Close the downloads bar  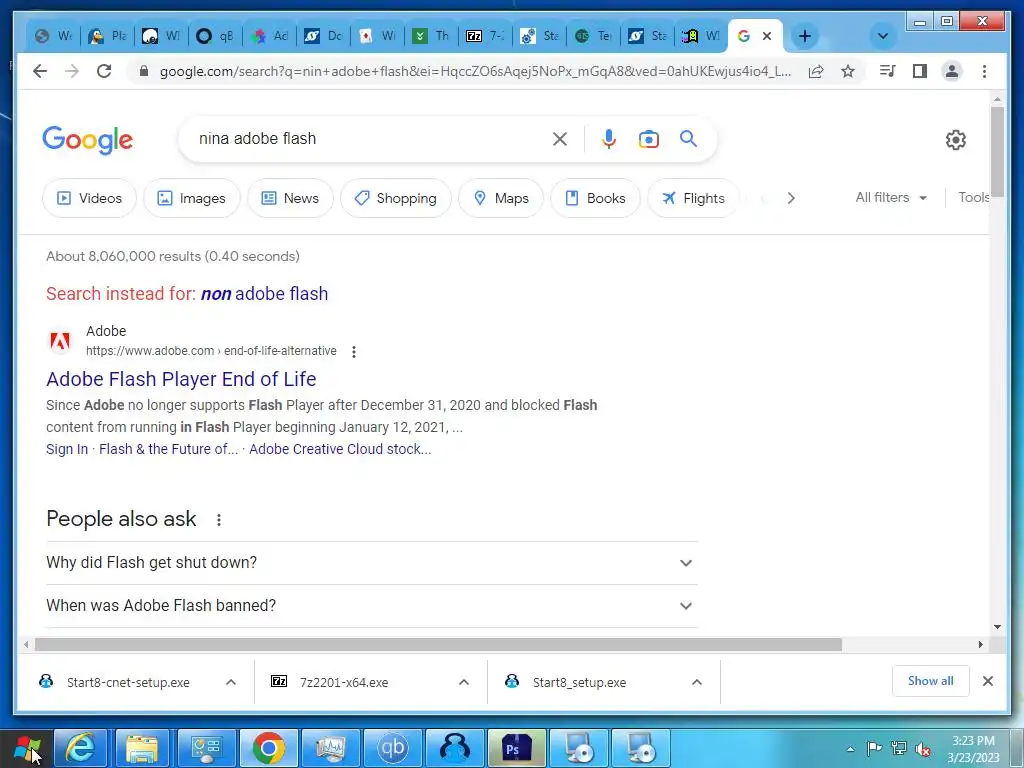click(987, 681)
